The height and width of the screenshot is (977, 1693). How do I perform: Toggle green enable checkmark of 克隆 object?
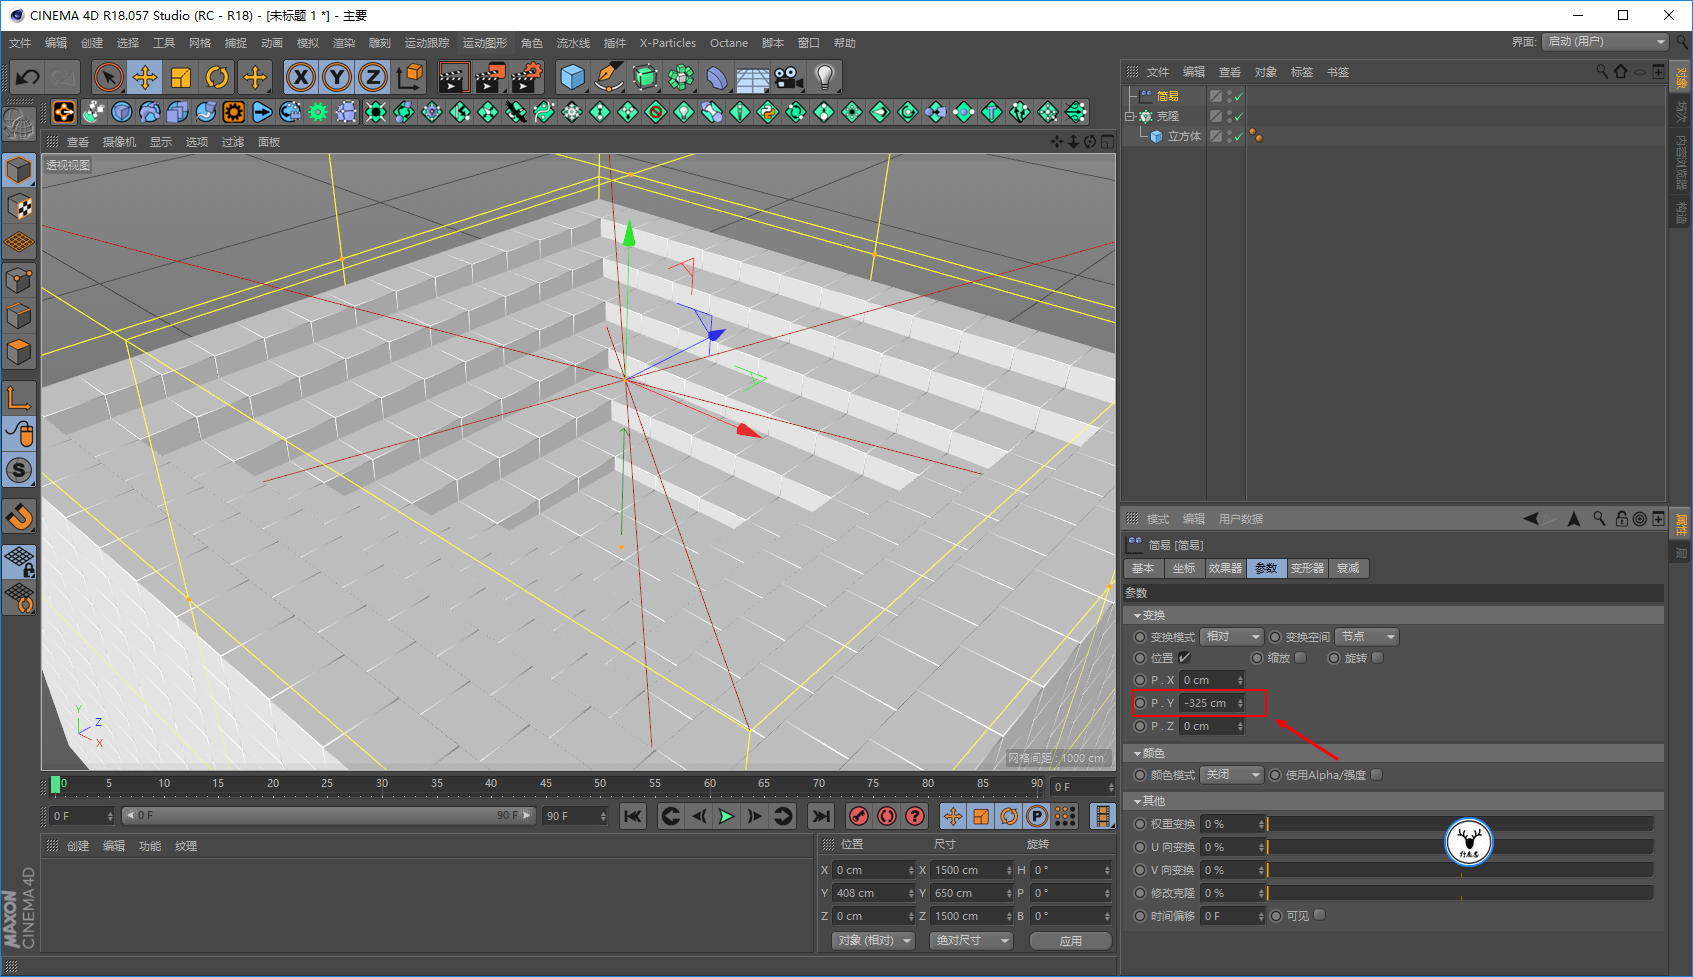[x=1238, y=116]
